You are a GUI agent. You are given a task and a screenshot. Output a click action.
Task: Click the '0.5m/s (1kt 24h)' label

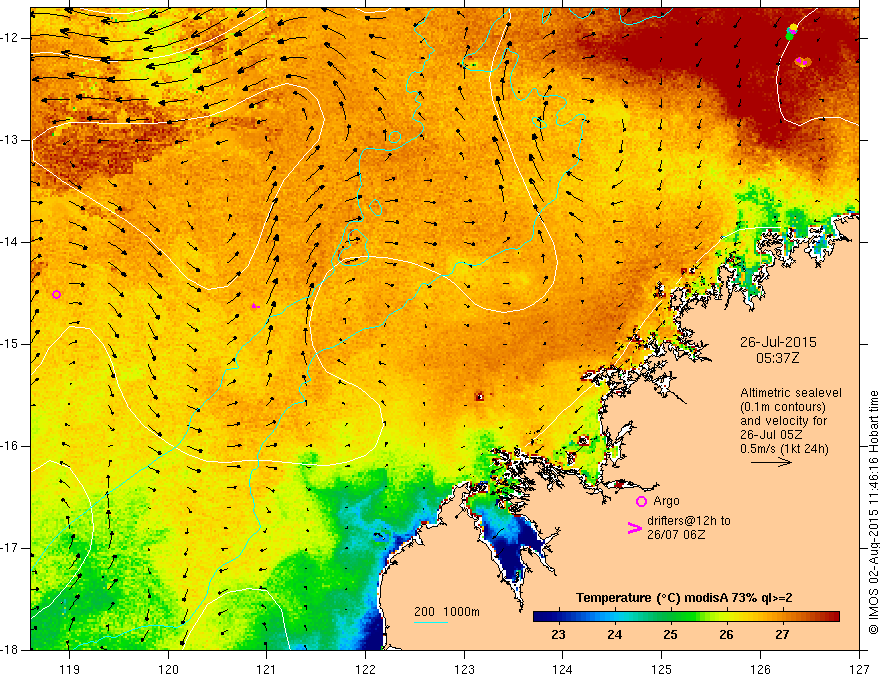pyautogui.click(x=784, y=448)
